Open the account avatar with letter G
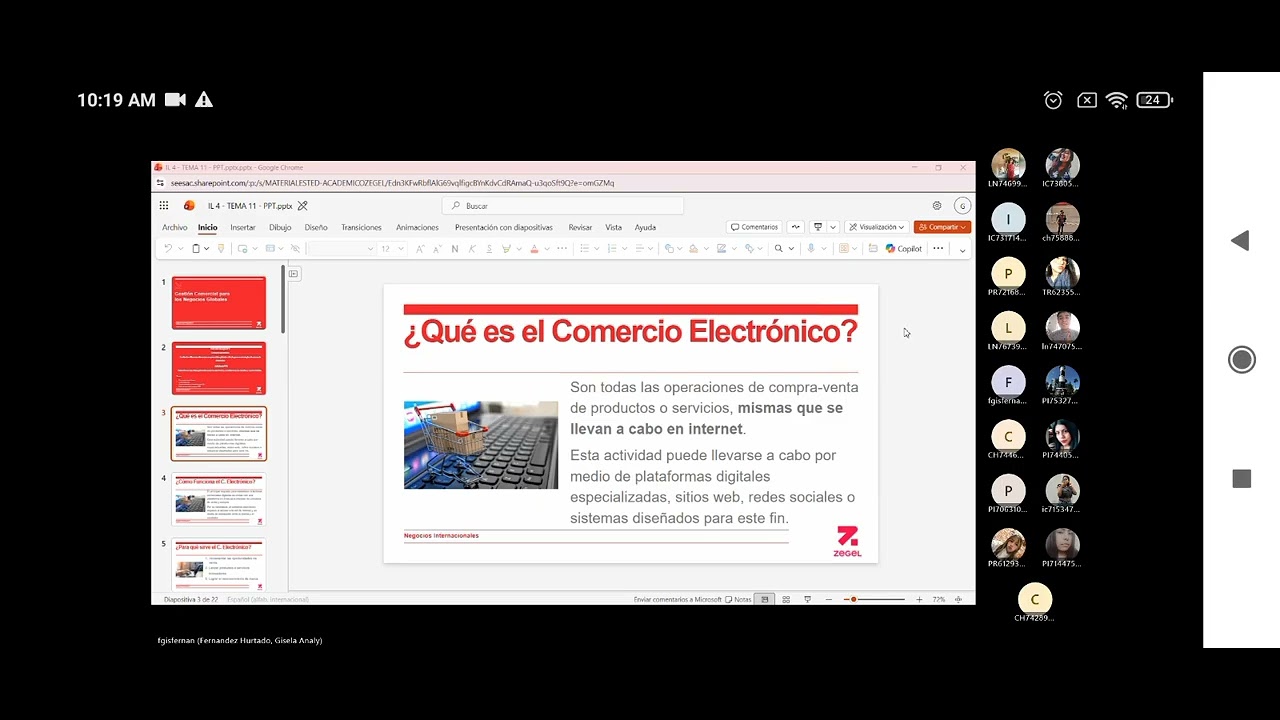 (x=962, y=205)
